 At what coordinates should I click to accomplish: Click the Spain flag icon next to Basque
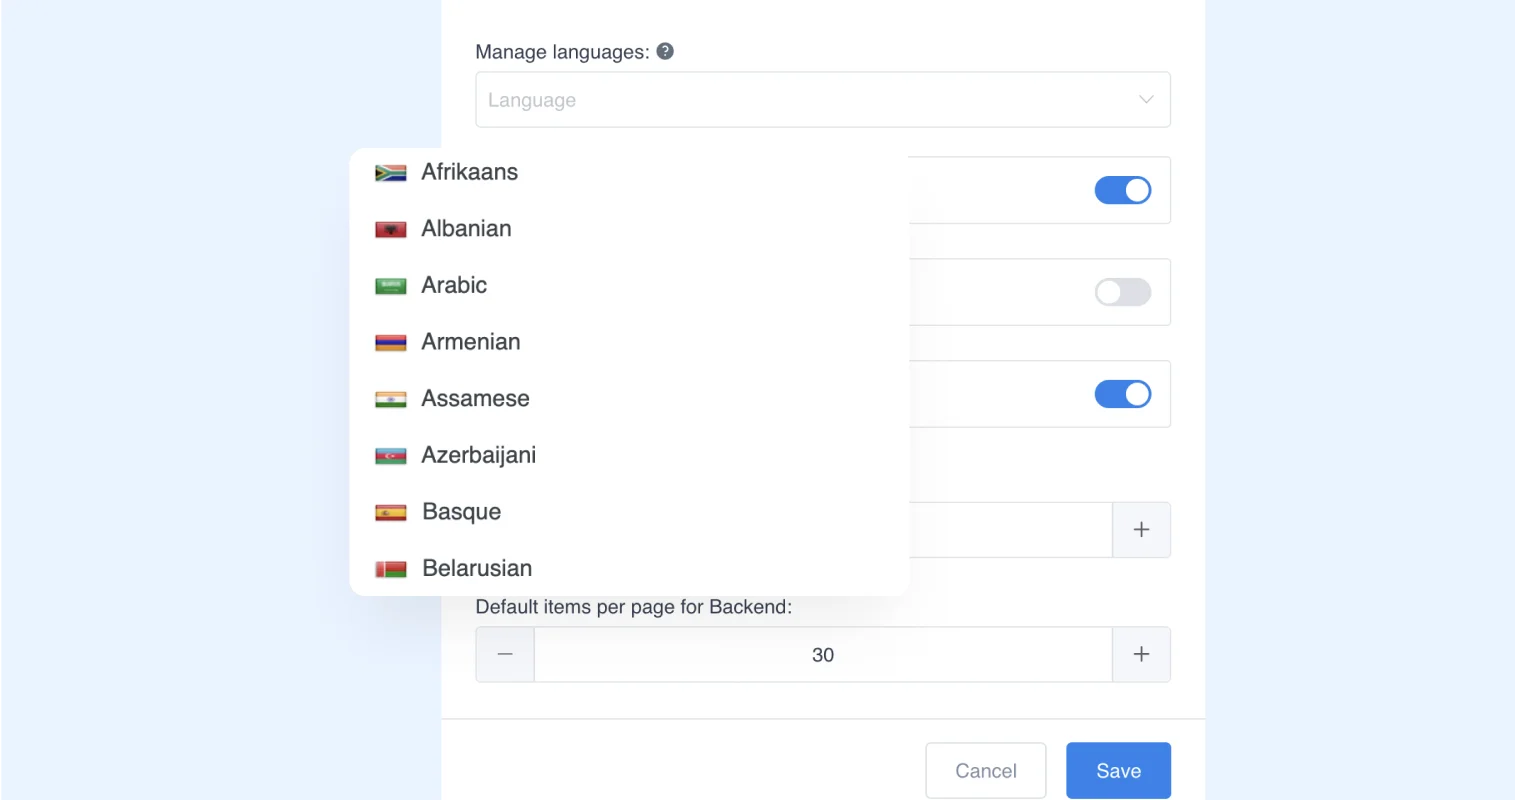coord(390,513)
